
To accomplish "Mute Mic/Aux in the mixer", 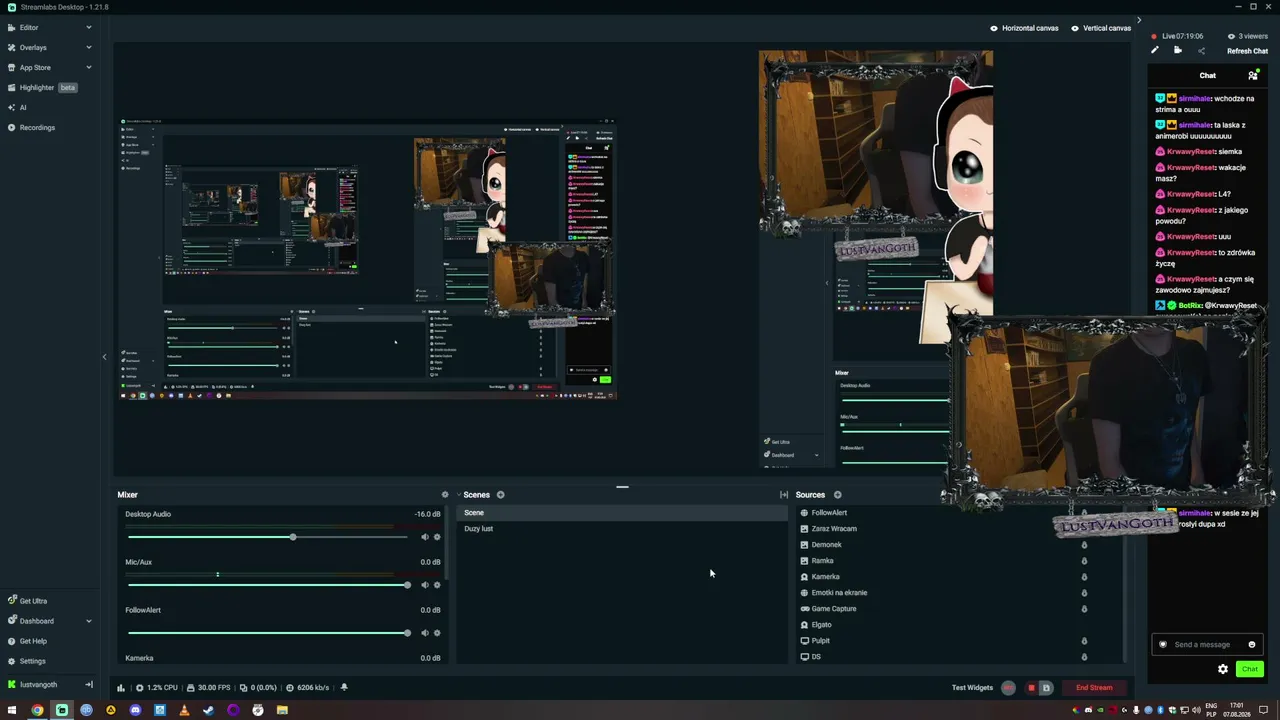I will (425, 585).
